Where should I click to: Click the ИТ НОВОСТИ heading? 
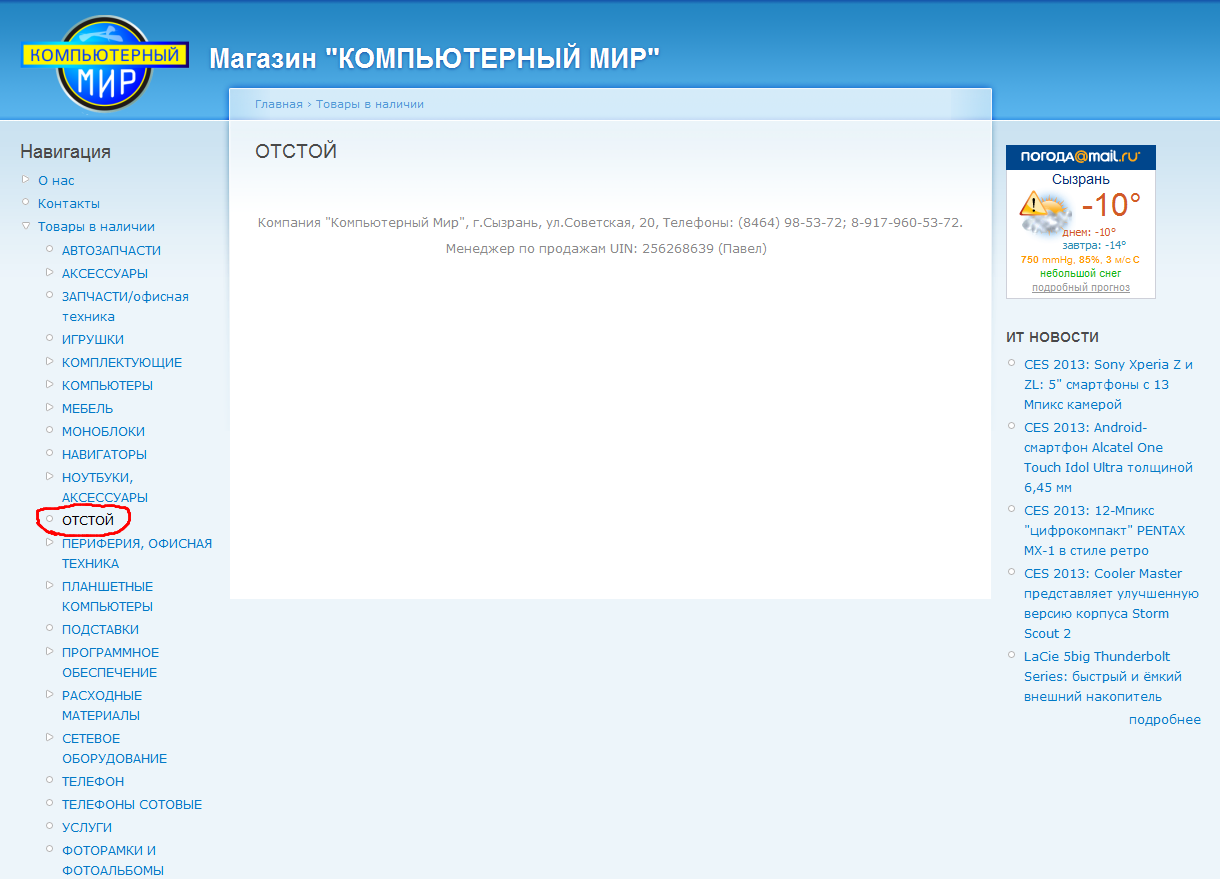(1052, 338)
